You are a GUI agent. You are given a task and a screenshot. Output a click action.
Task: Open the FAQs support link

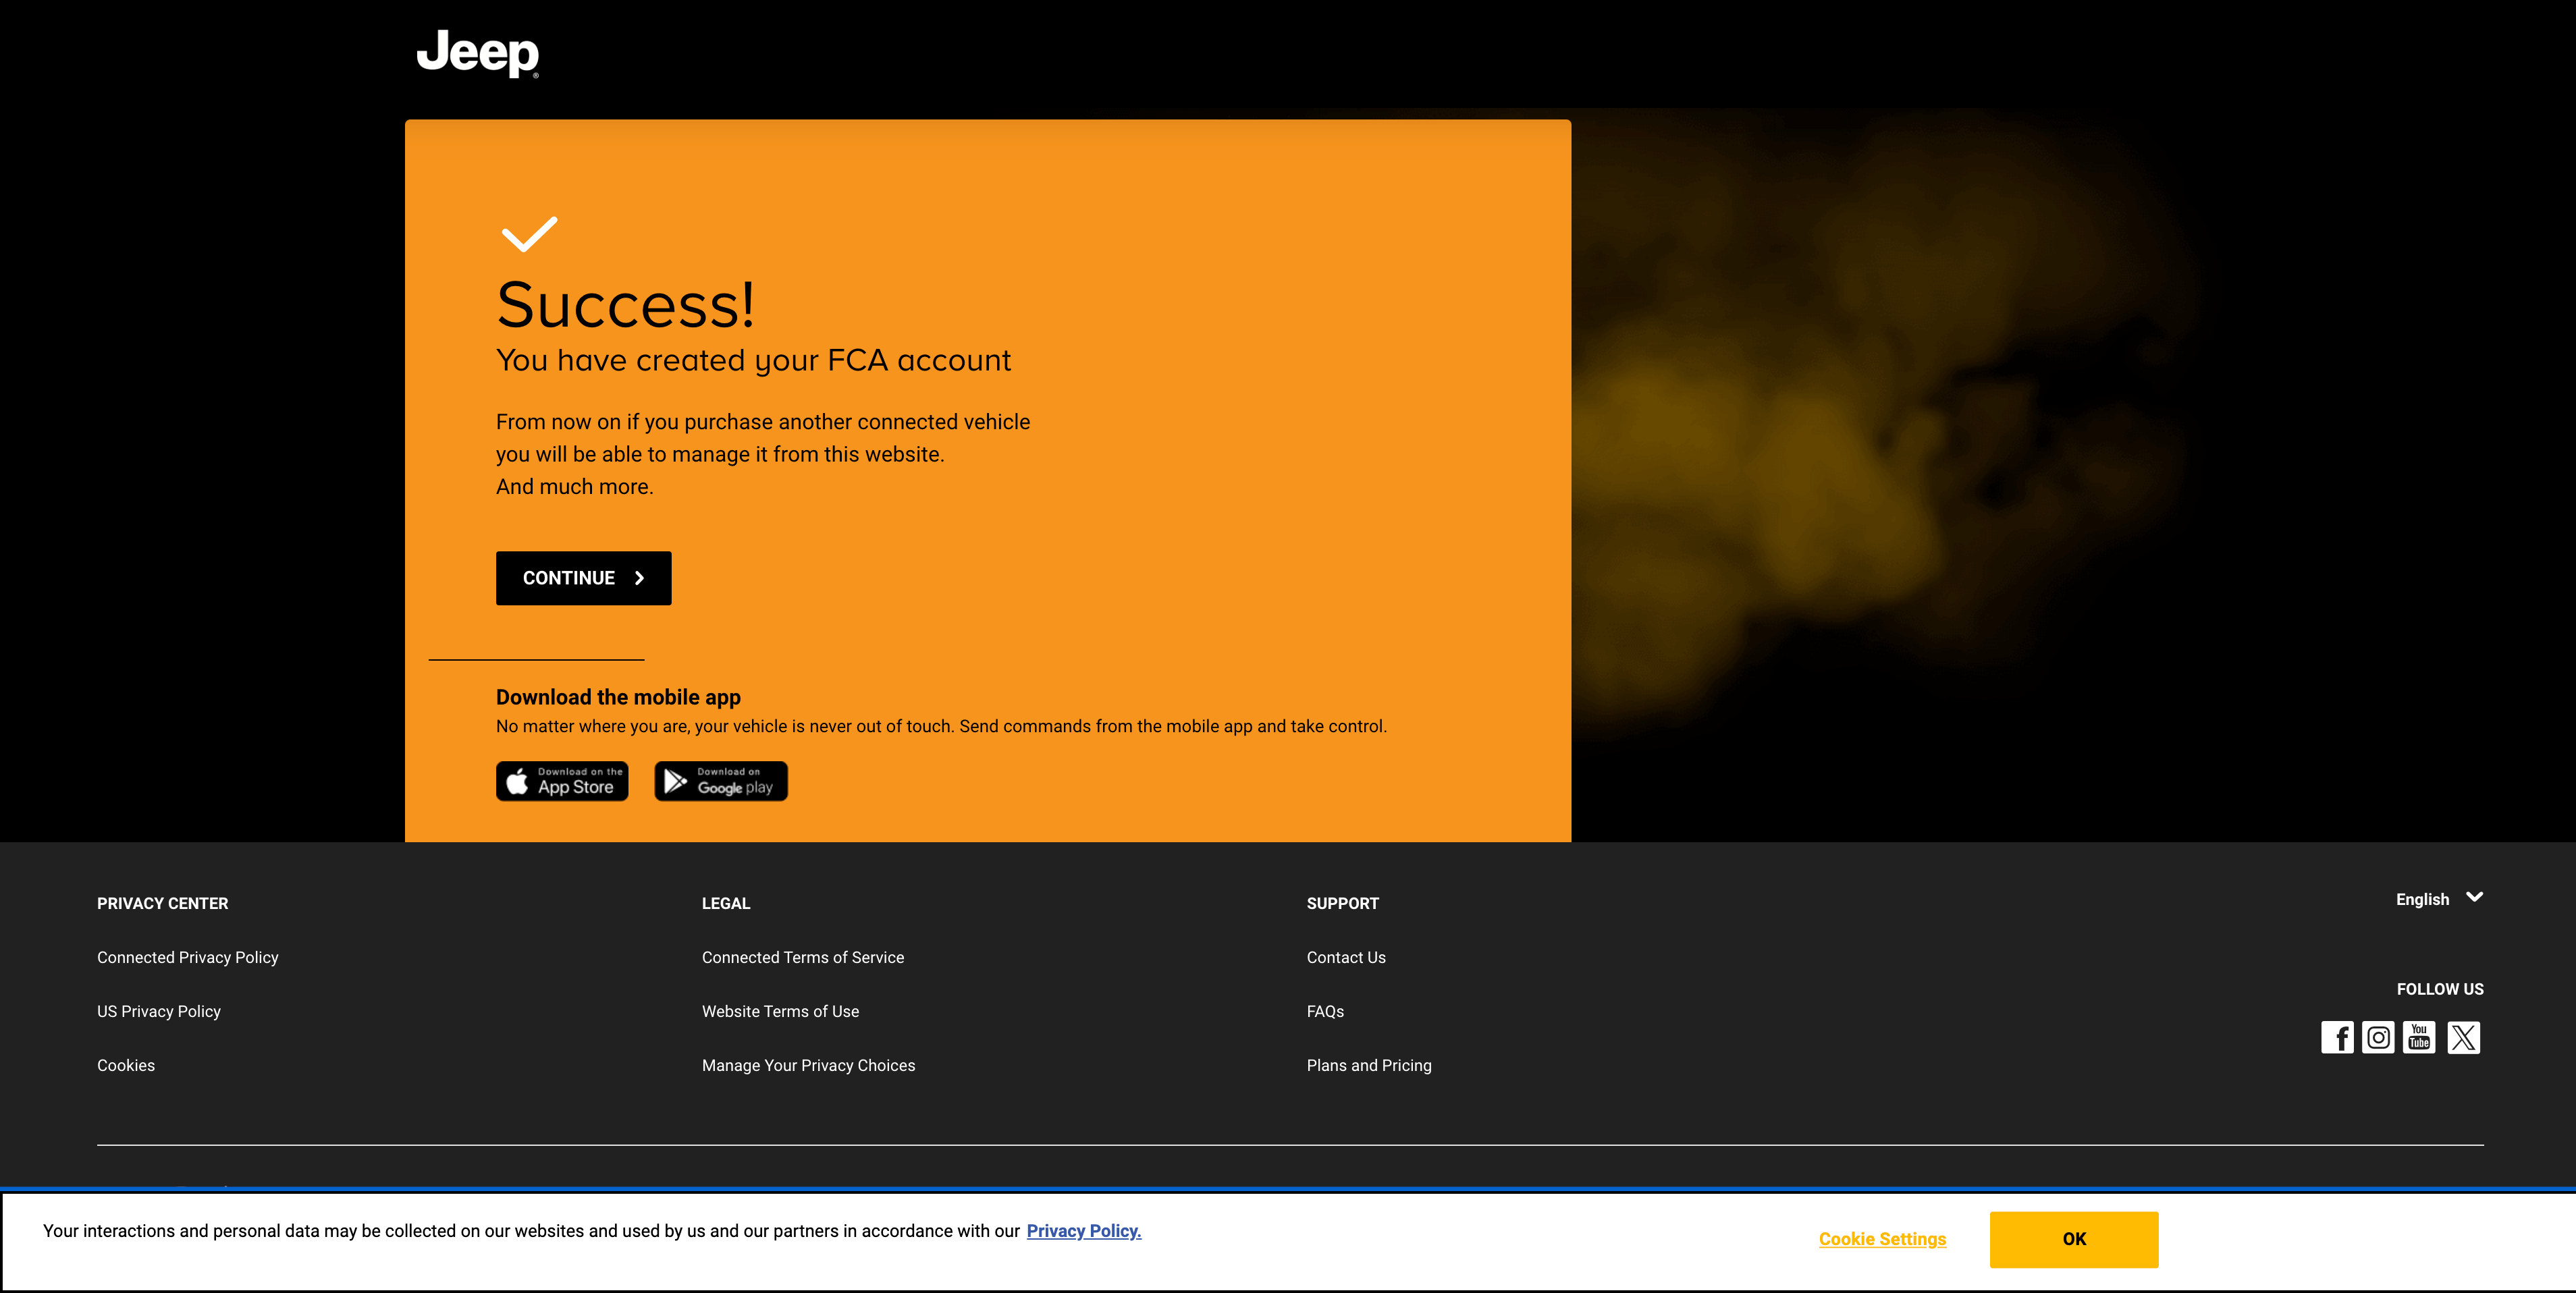pos(1324,1011)
